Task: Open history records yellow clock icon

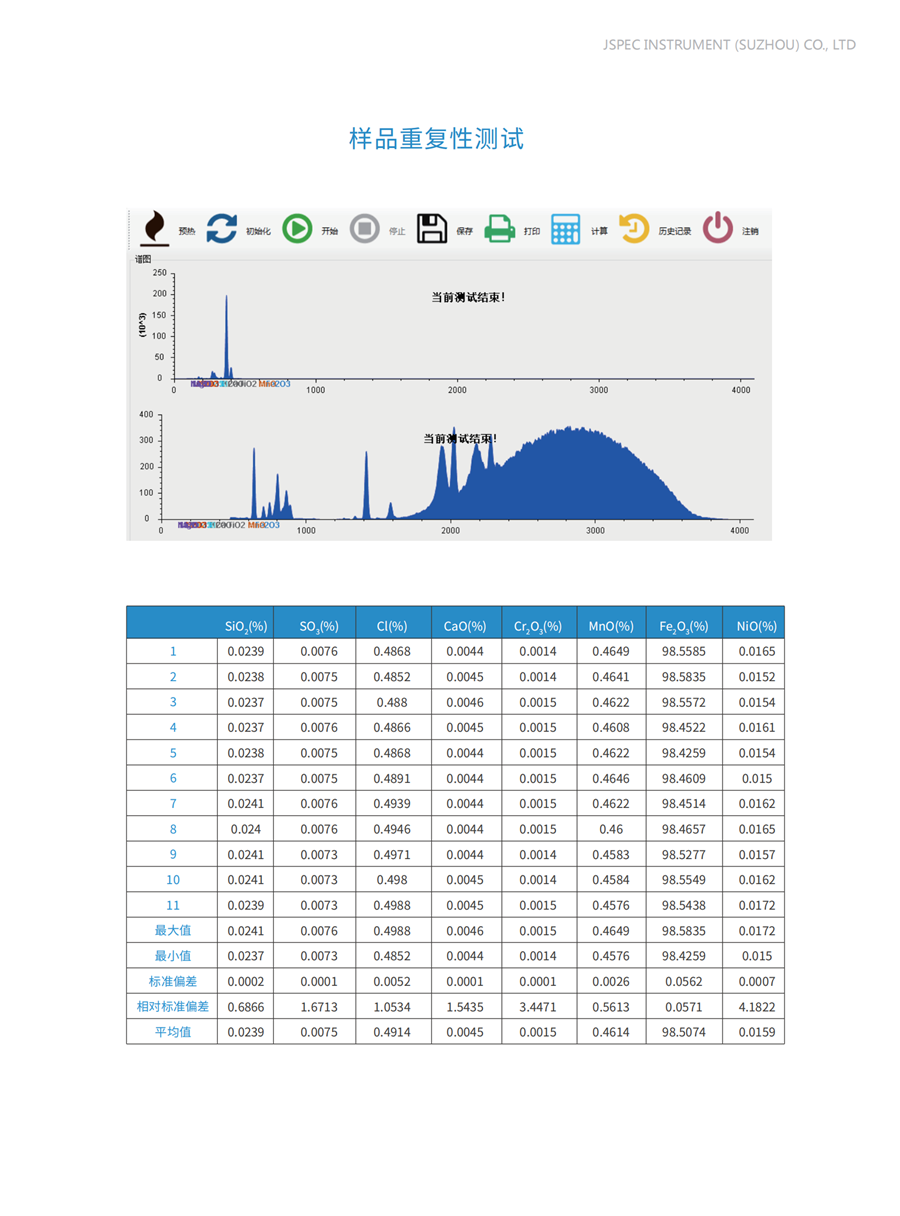Action: click(x=634, y=229)
